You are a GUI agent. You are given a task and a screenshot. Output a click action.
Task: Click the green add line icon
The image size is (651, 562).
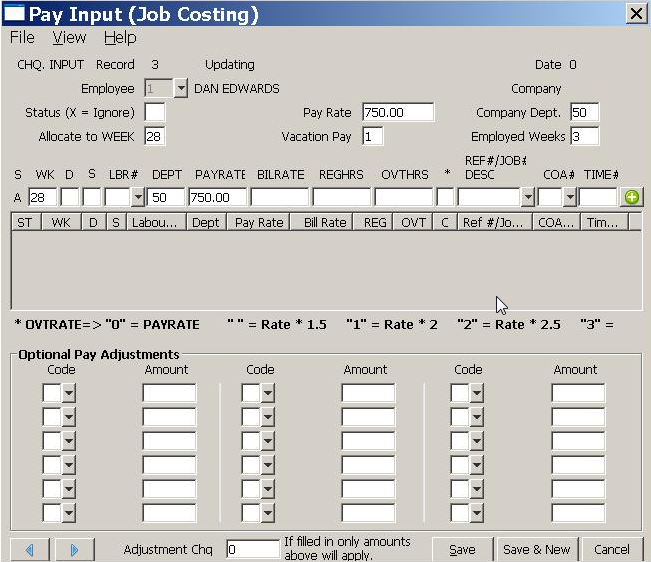coord(631,197)
